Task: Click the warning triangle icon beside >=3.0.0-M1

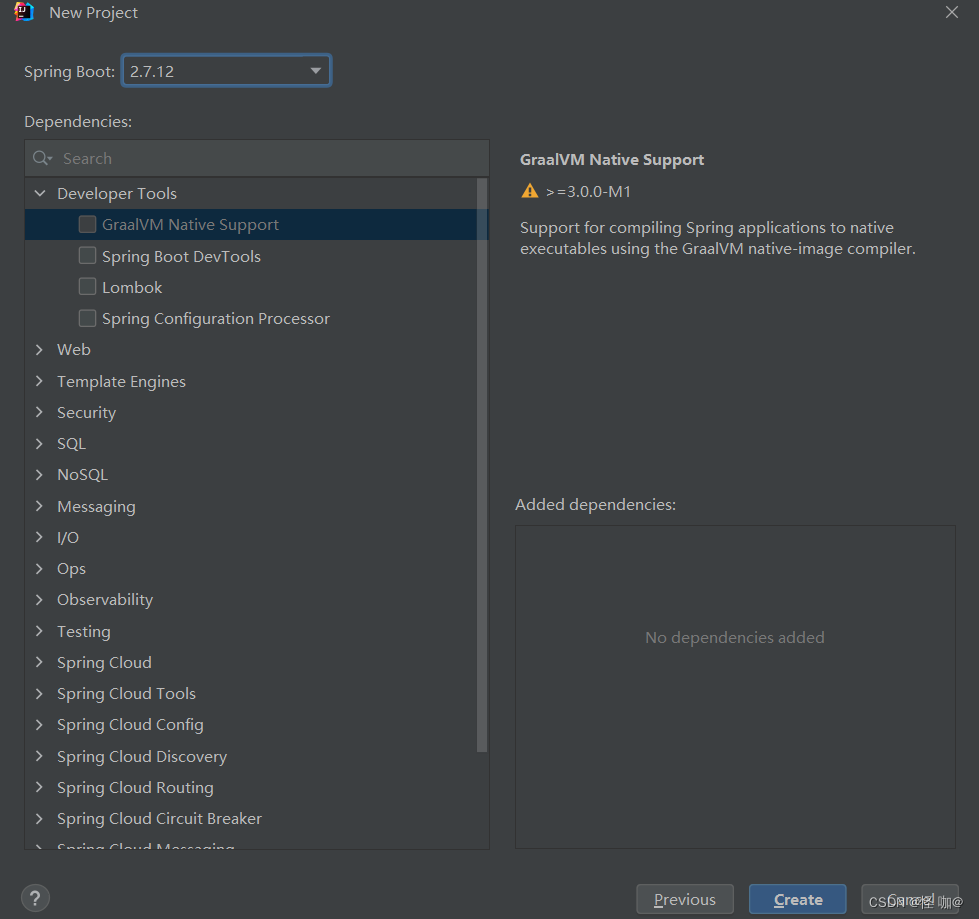Action: (x=529, y=191)
